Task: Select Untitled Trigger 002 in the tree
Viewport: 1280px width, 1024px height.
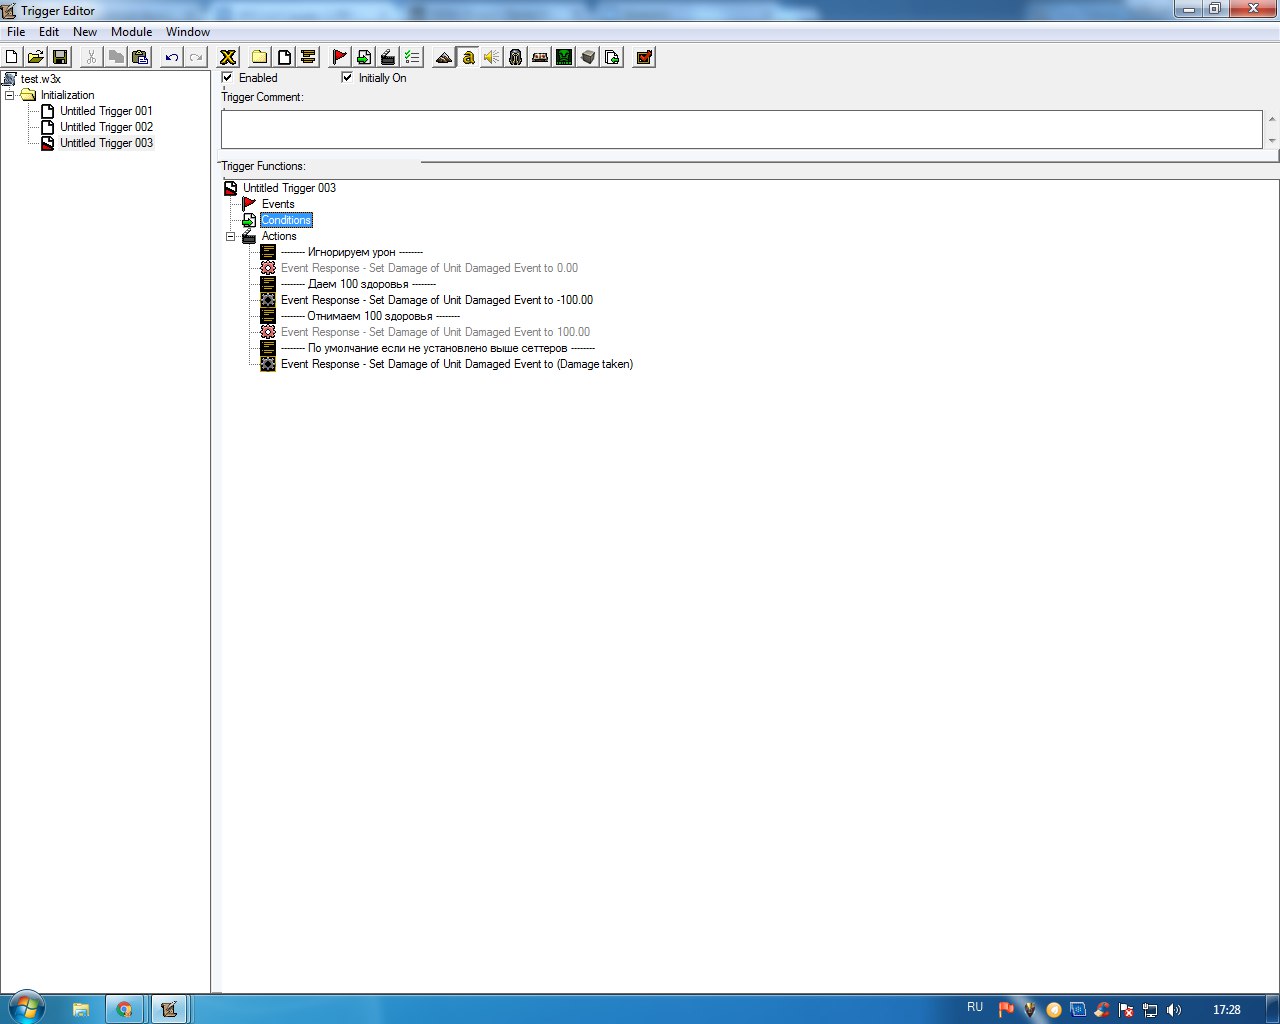Action: (x=106, y=127)
